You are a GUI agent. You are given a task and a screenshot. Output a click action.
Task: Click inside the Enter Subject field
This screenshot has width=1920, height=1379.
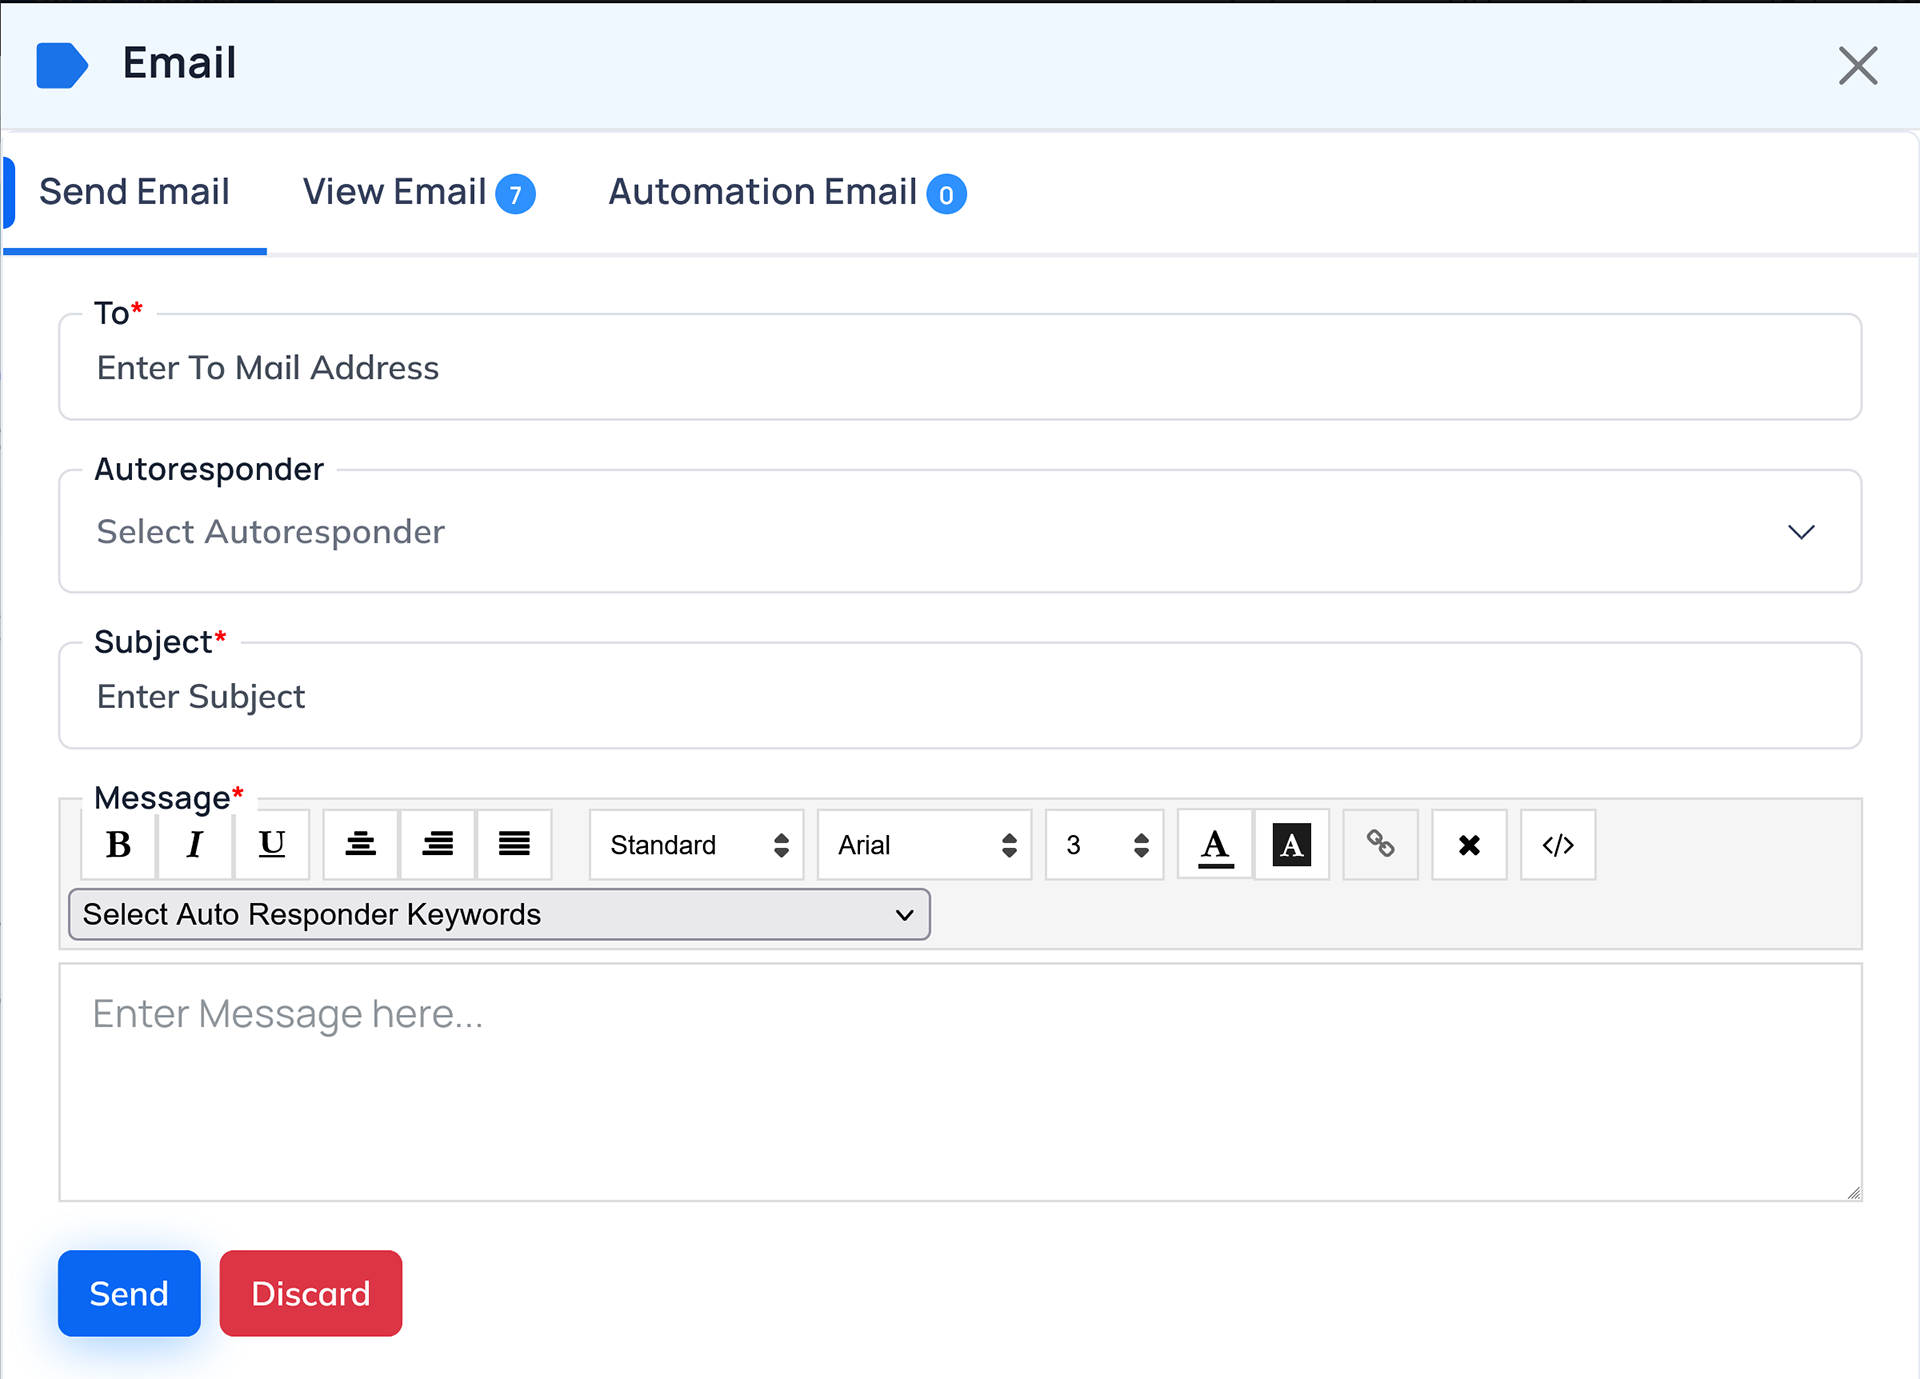click(960, 697)
